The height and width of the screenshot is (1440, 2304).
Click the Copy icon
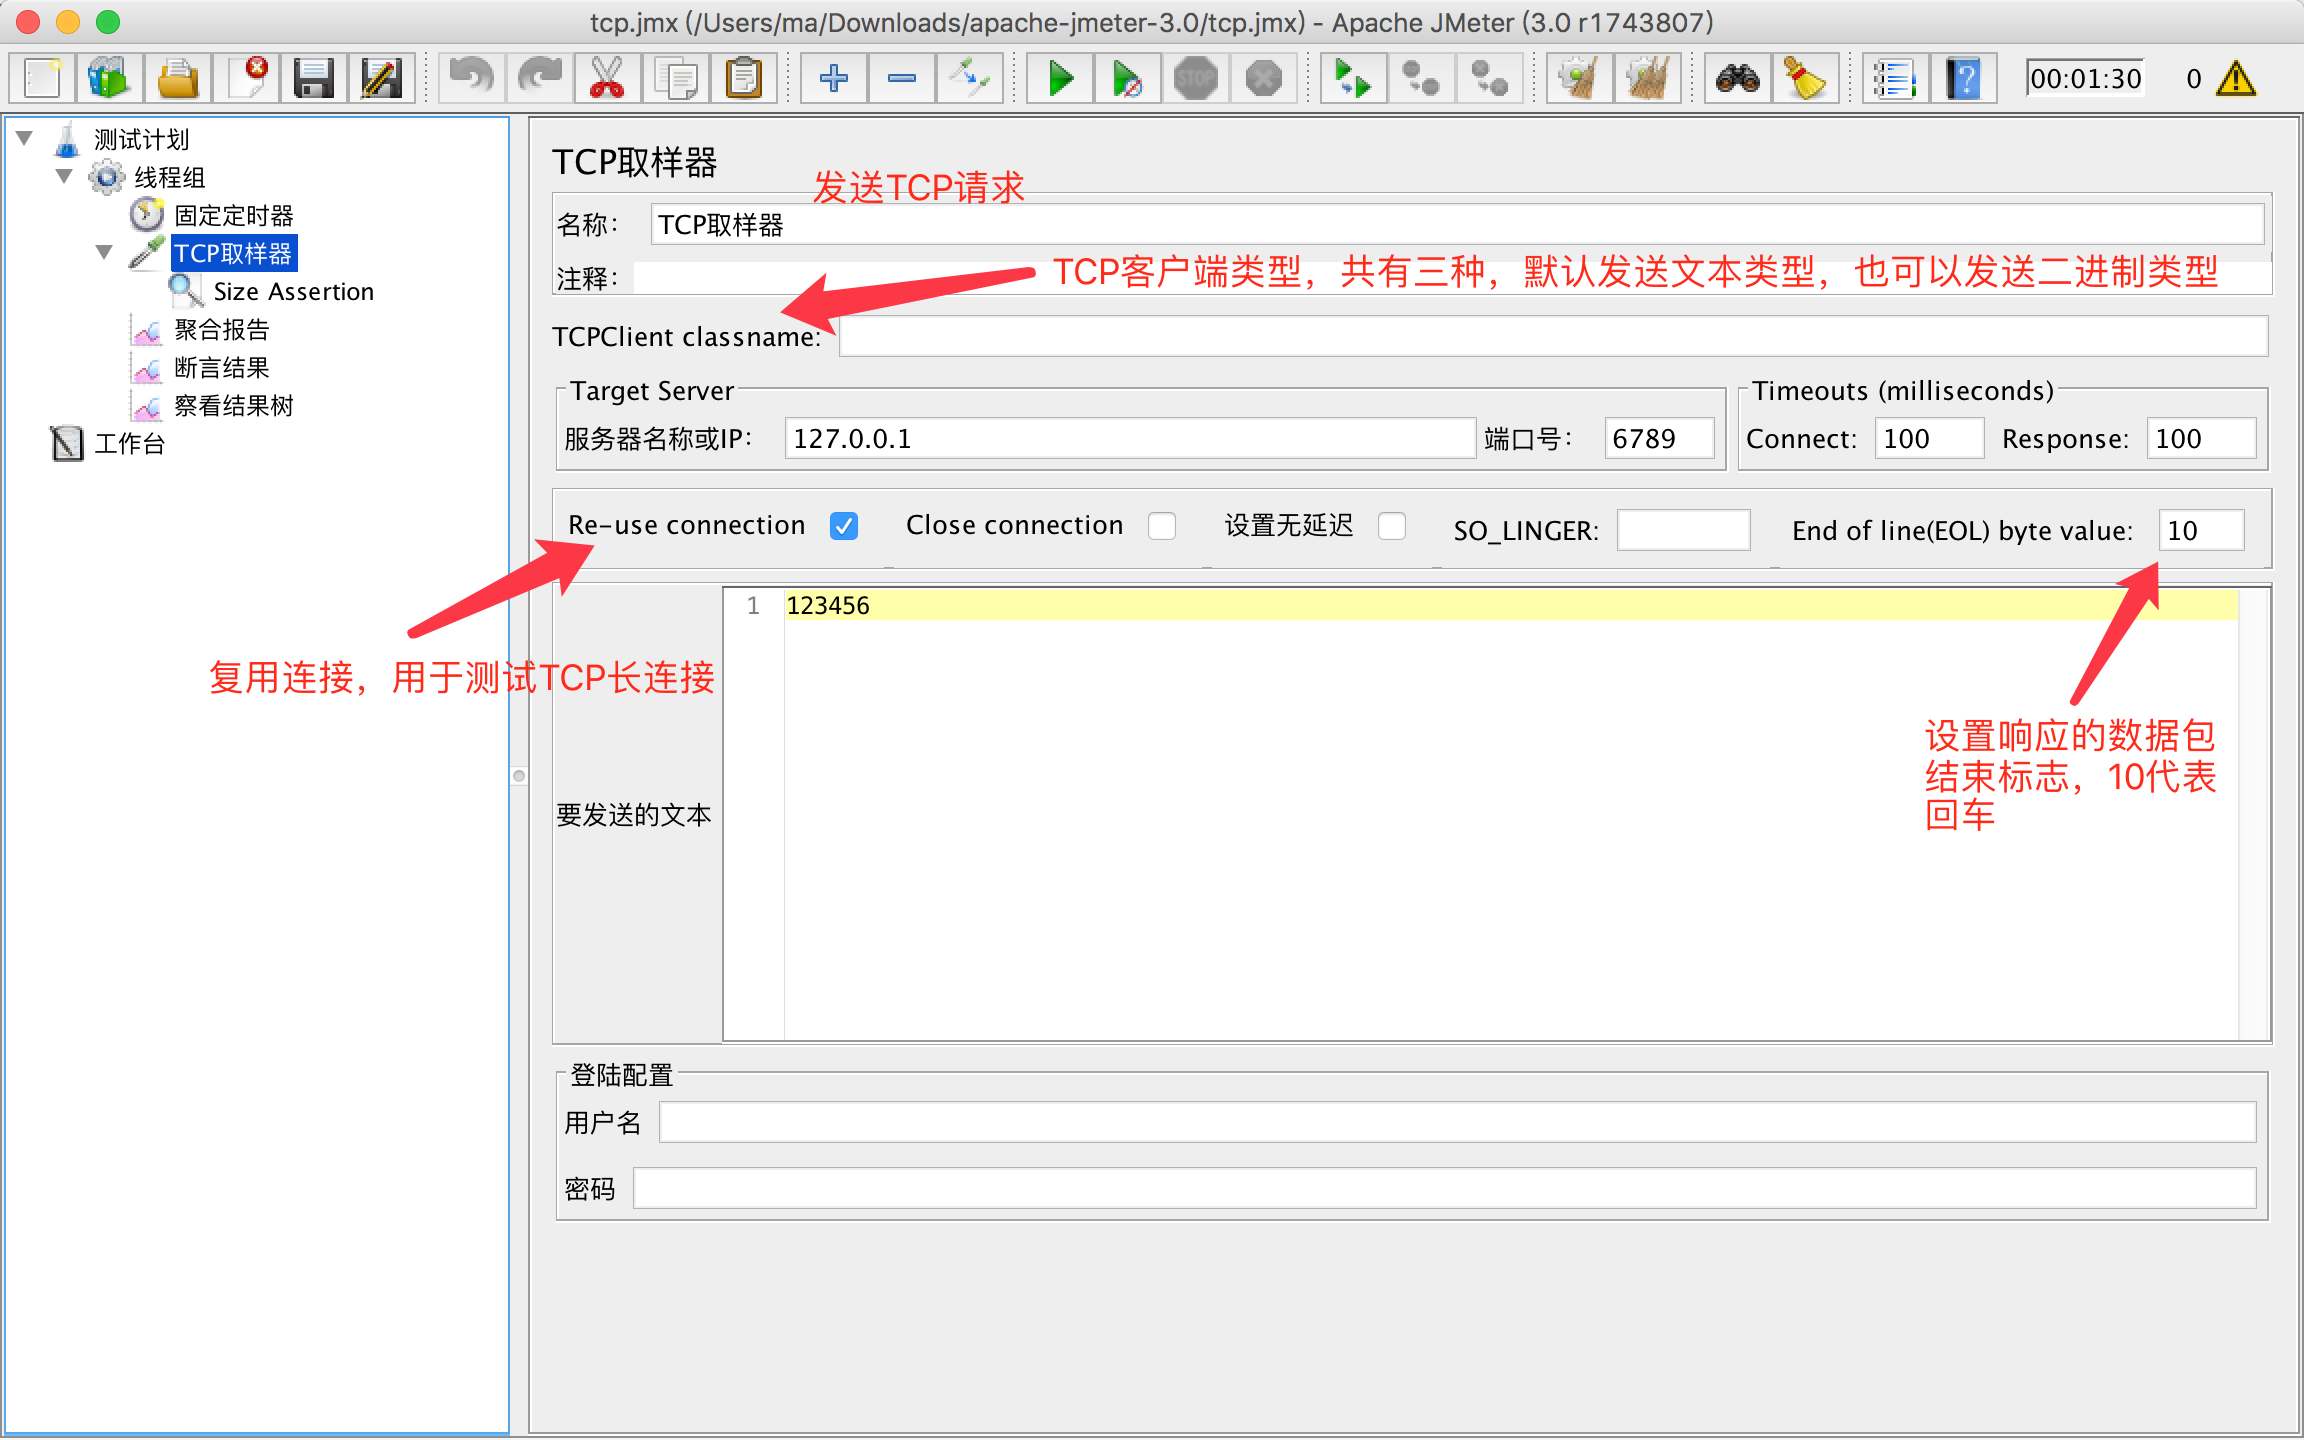(676, 78)
